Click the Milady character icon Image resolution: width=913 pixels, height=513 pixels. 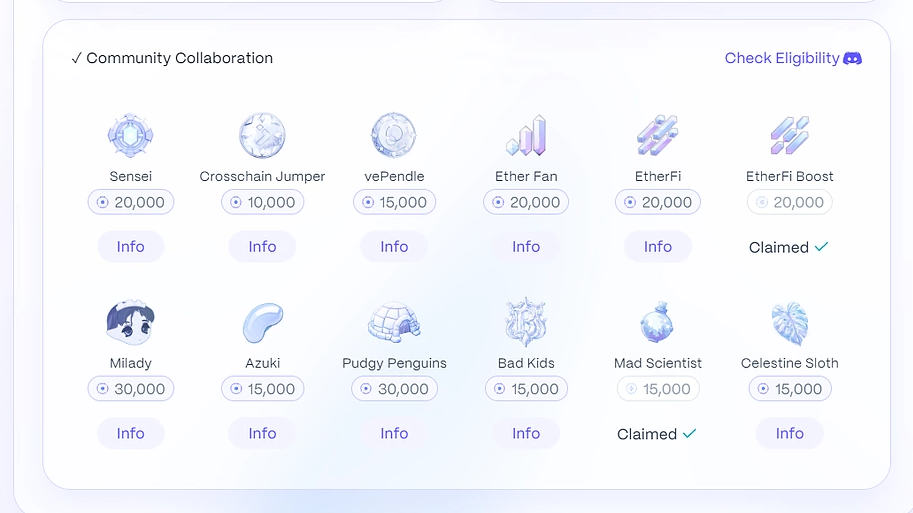coord(130,322)
